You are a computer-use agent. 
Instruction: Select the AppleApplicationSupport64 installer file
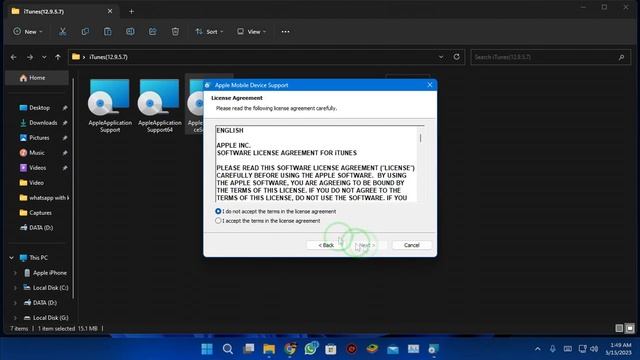point(160,106)
